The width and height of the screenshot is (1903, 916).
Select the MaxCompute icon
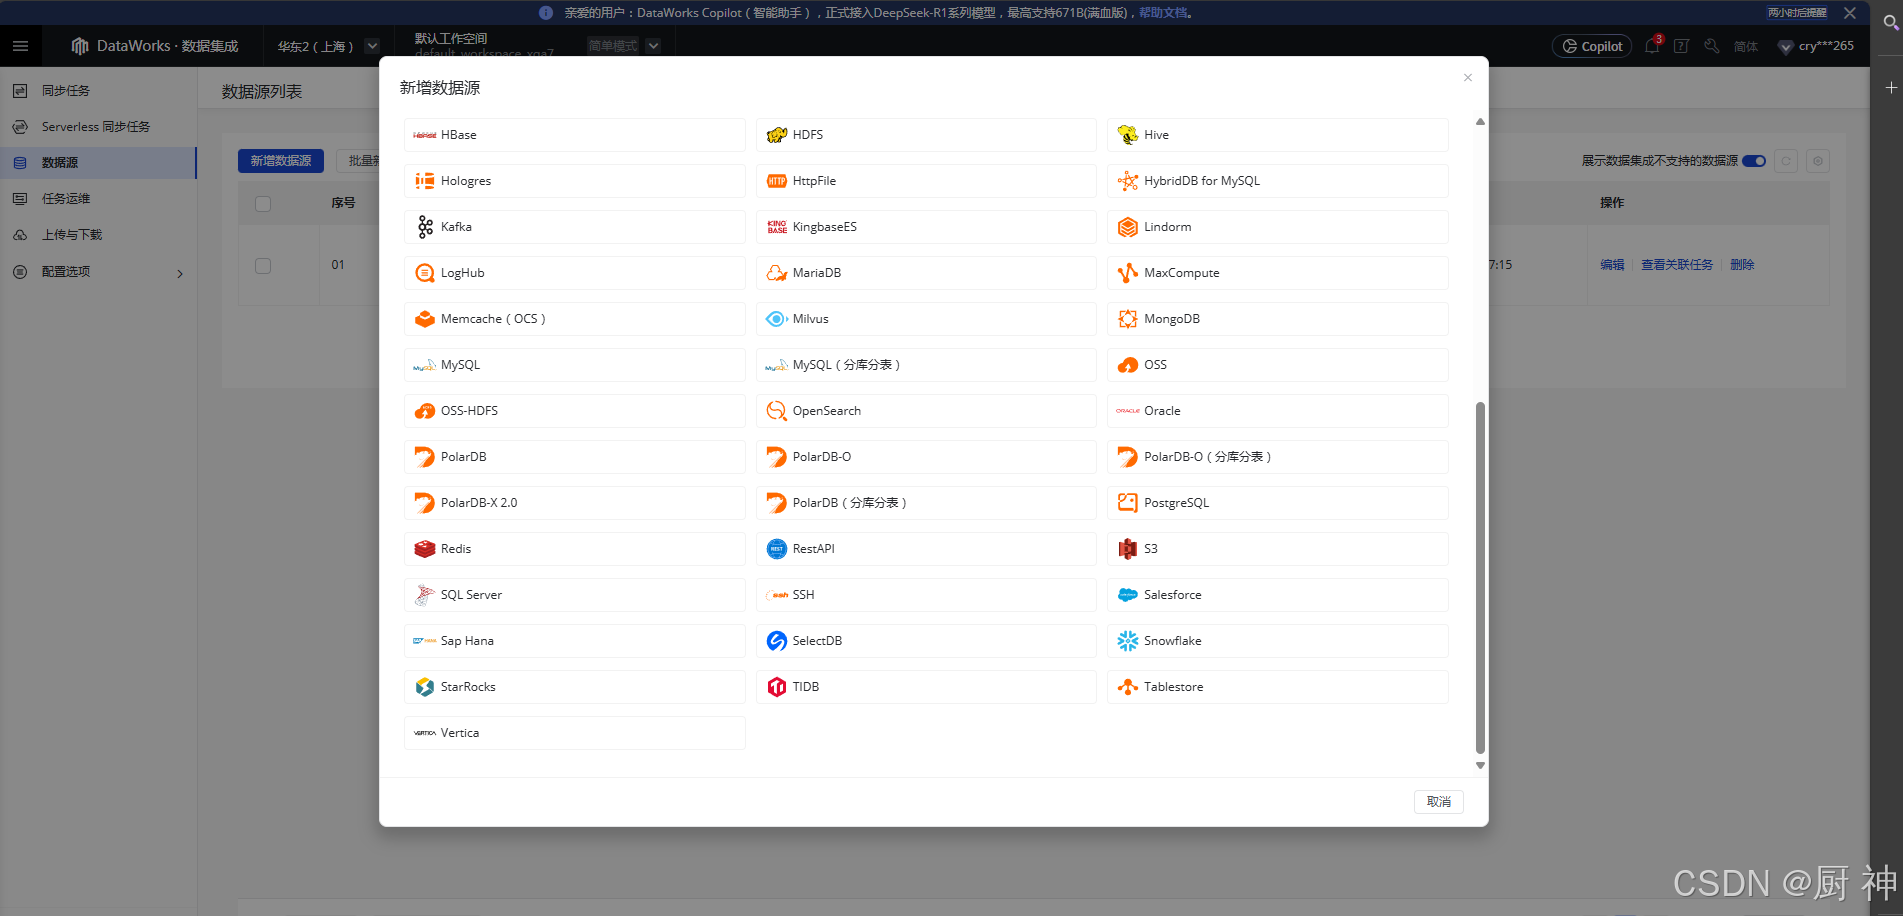pos(1128,273)
